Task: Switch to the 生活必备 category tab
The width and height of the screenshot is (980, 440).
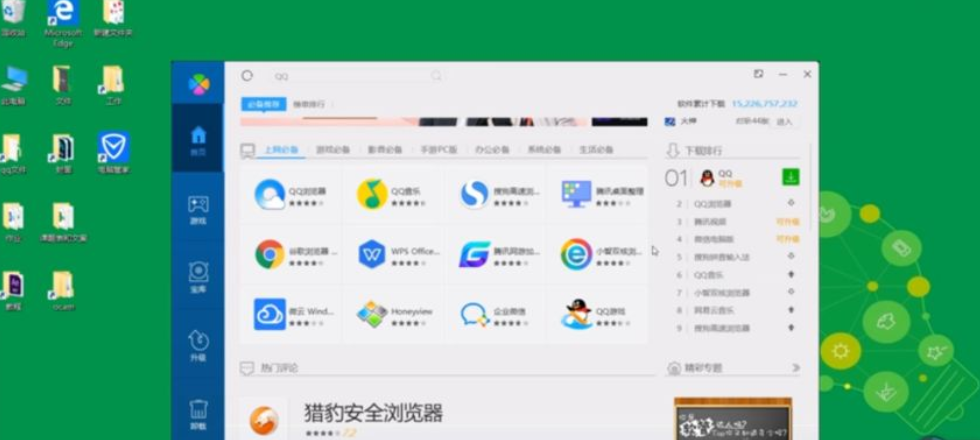Action: point(596,150)
